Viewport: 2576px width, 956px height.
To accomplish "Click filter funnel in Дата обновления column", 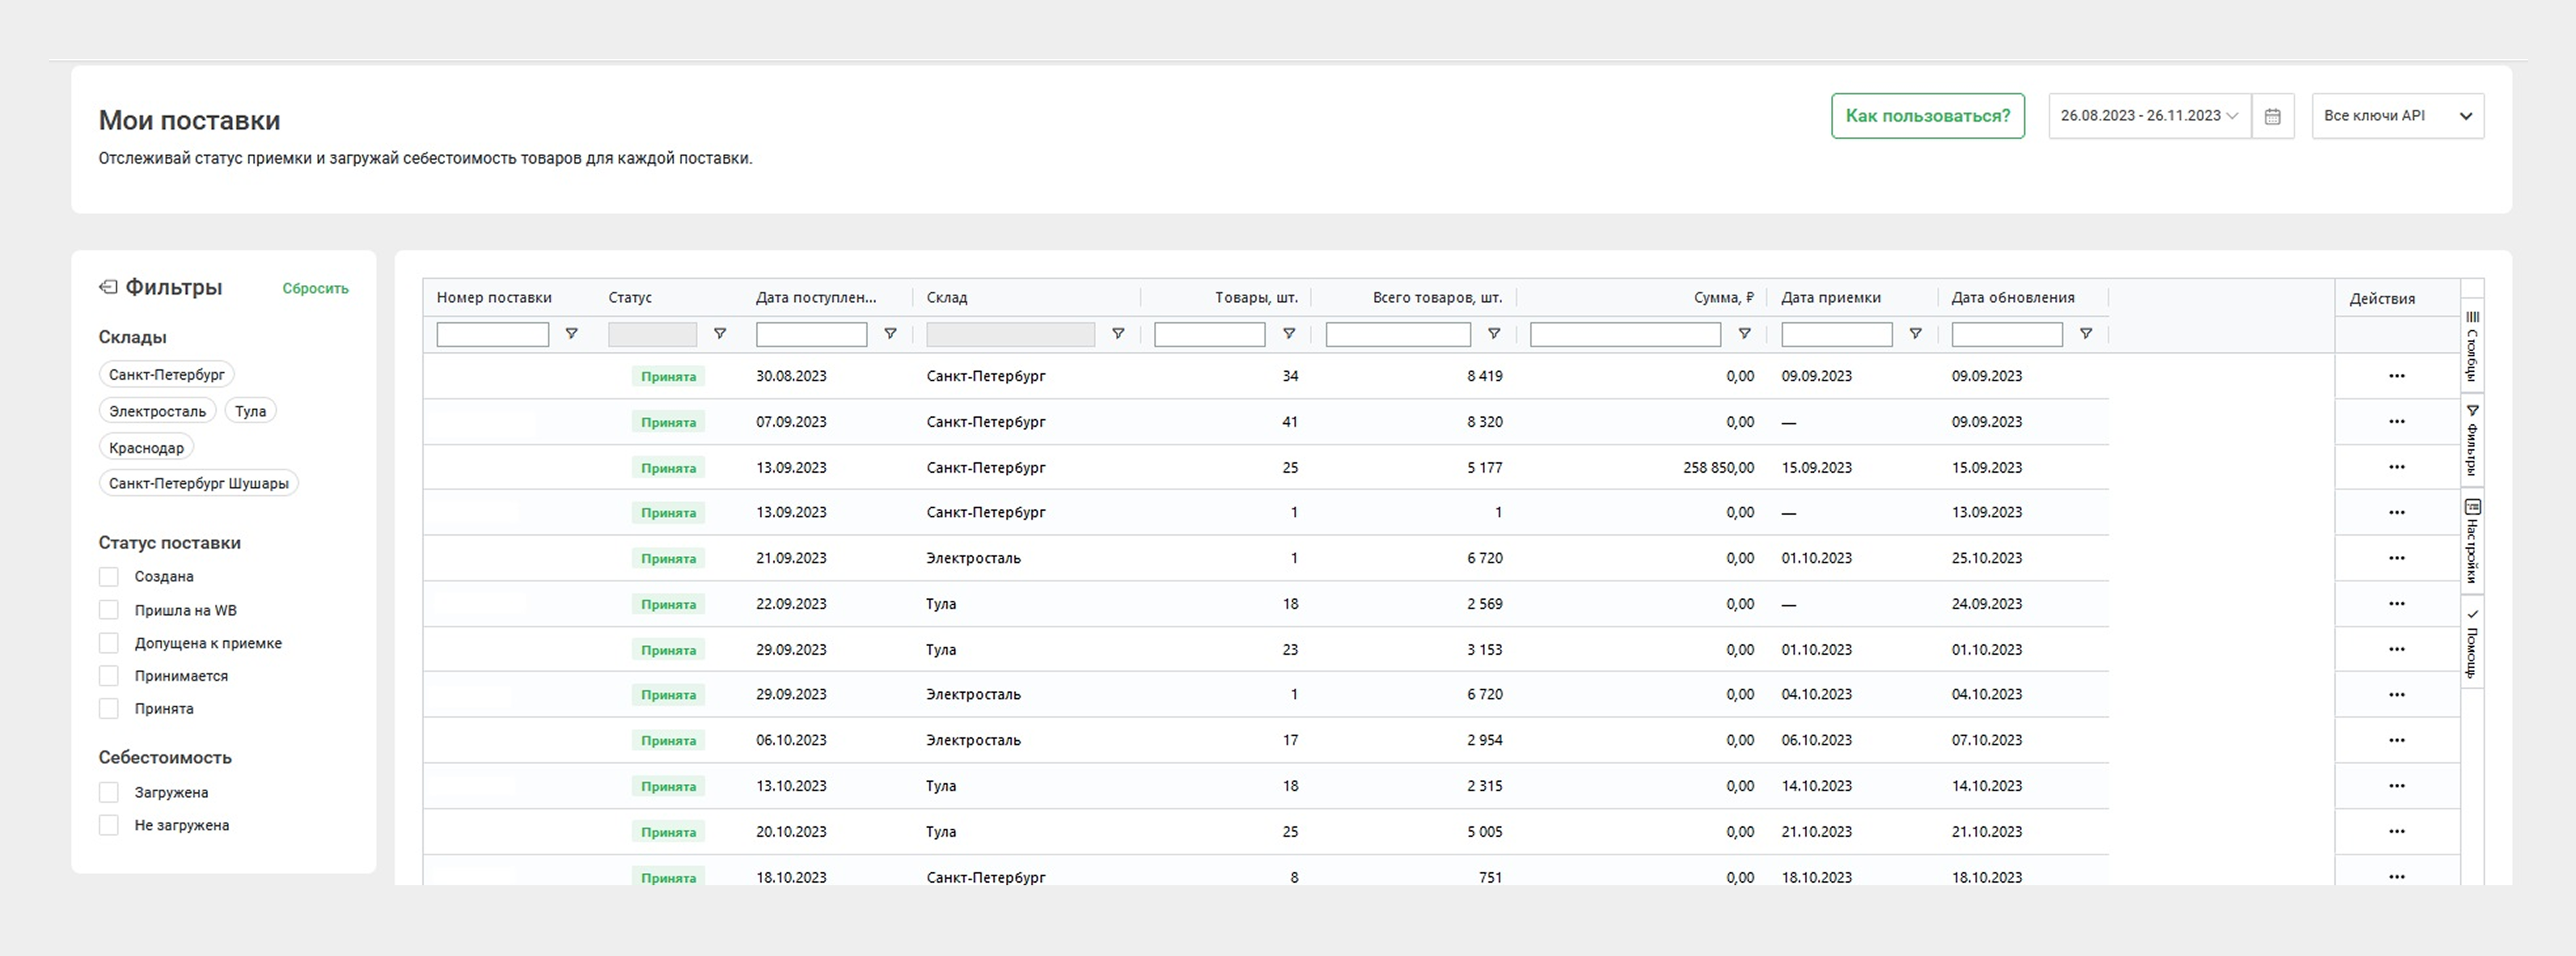I will 2085,334.
